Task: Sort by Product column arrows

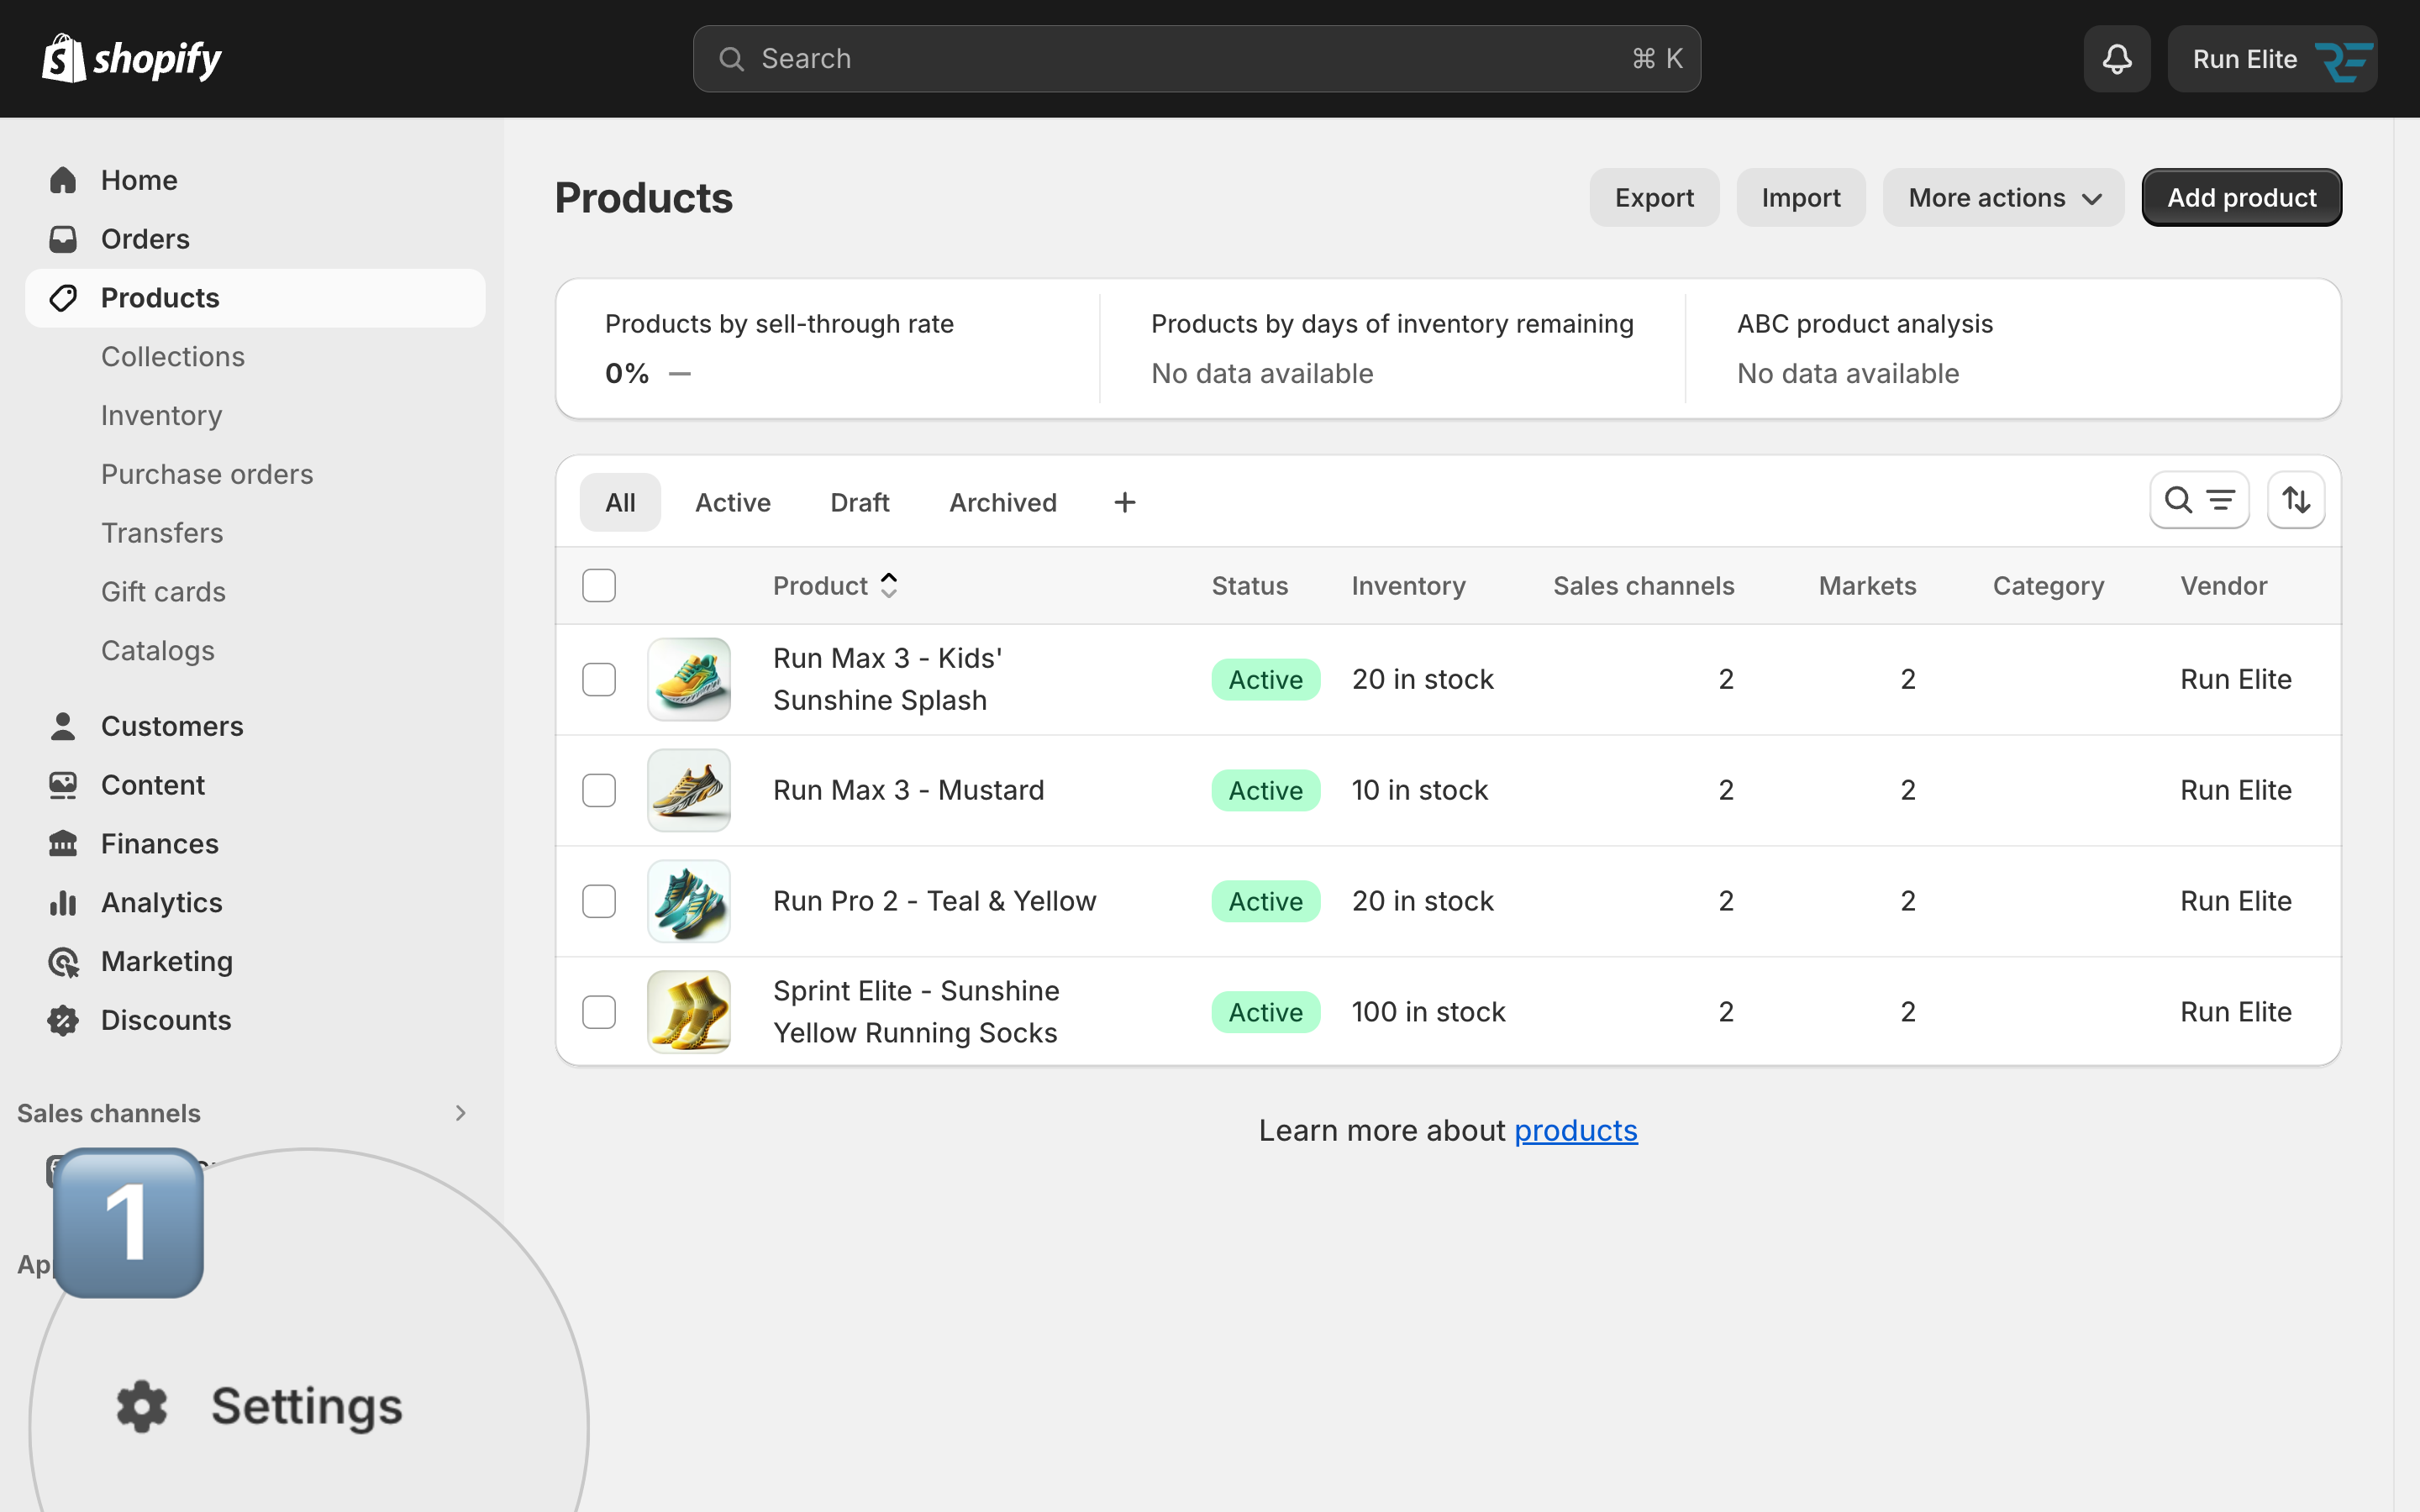Action: coord(889,585)
